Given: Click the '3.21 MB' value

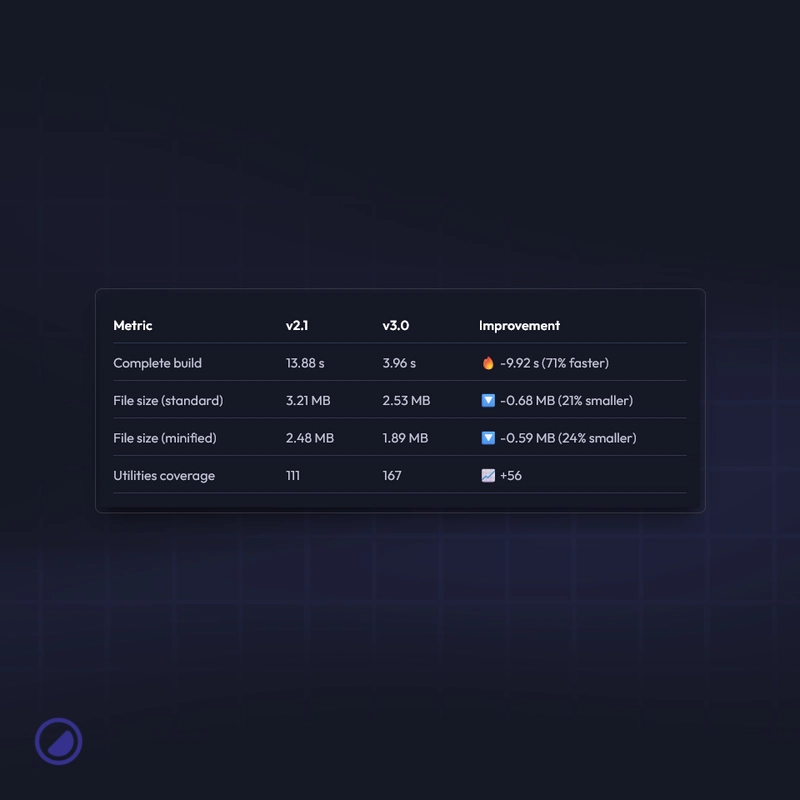Looking at the screenshot, I should click(x=308, y=401).
